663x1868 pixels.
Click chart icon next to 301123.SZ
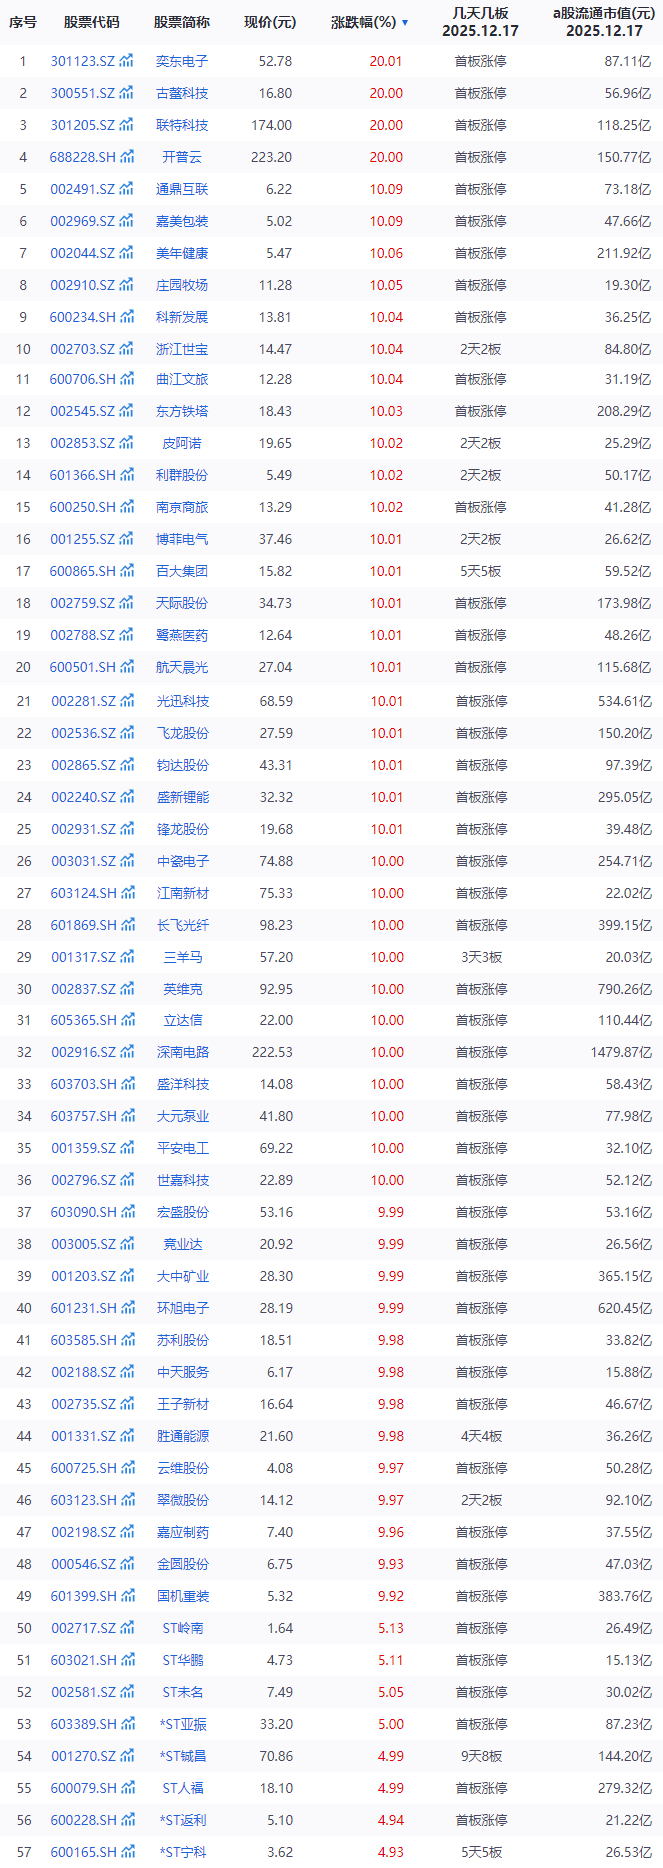tap(126, 61)
